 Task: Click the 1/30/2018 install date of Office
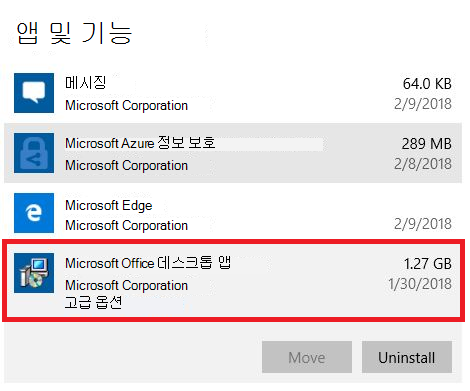[420, 284]
